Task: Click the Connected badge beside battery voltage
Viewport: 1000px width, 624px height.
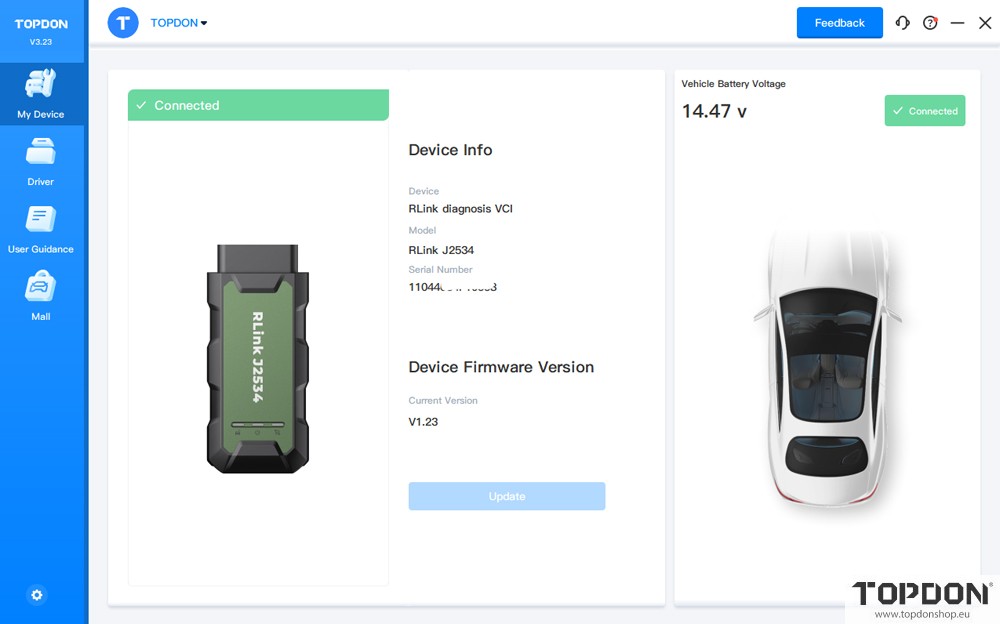Action: (x=924, y=111)
